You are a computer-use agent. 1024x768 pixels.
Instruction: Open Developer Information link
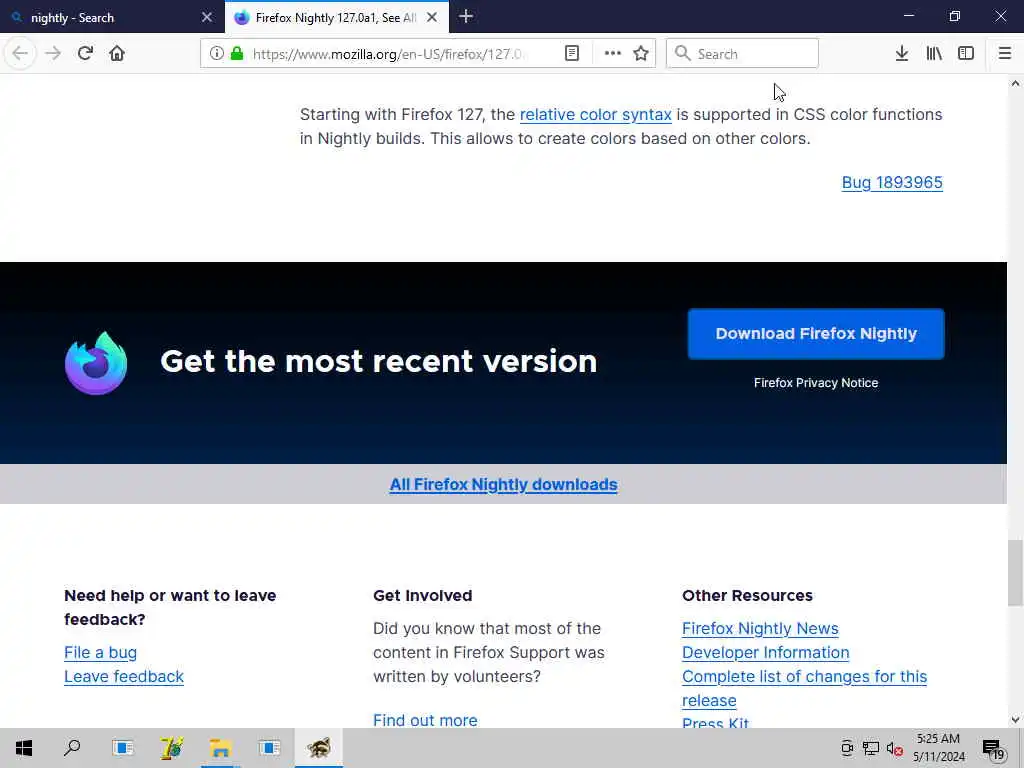(x=765, y=652)
